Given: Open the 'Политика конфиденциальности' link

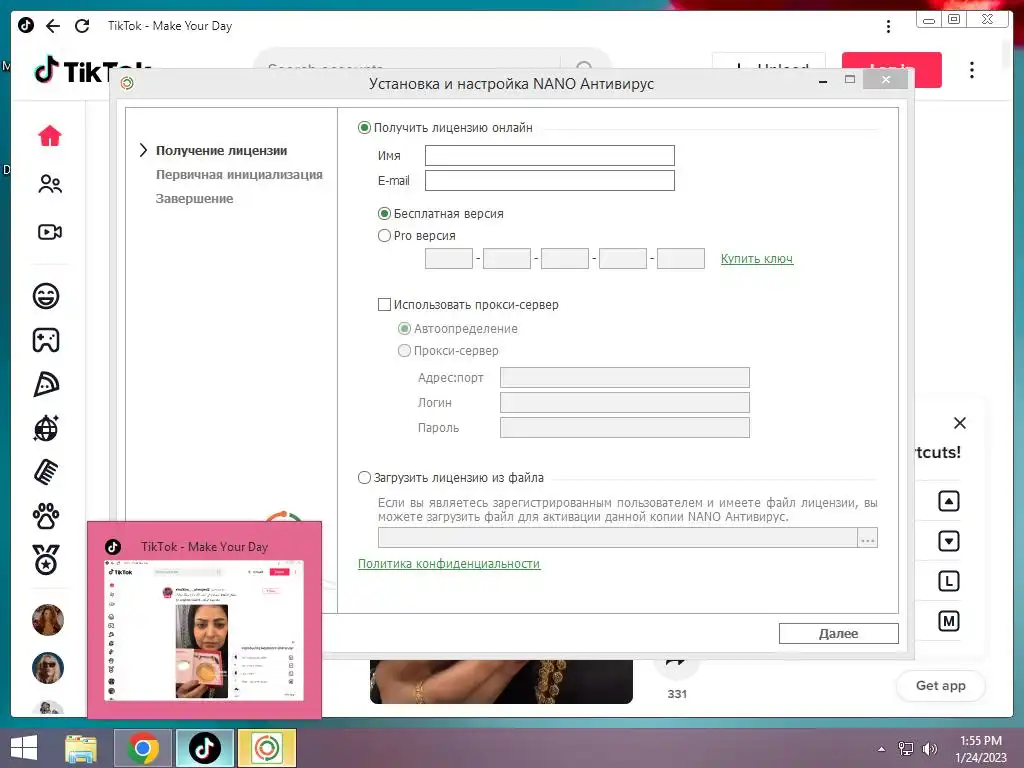Looking at the screenshot, I should pyautogui.click(x=449, y=564).
